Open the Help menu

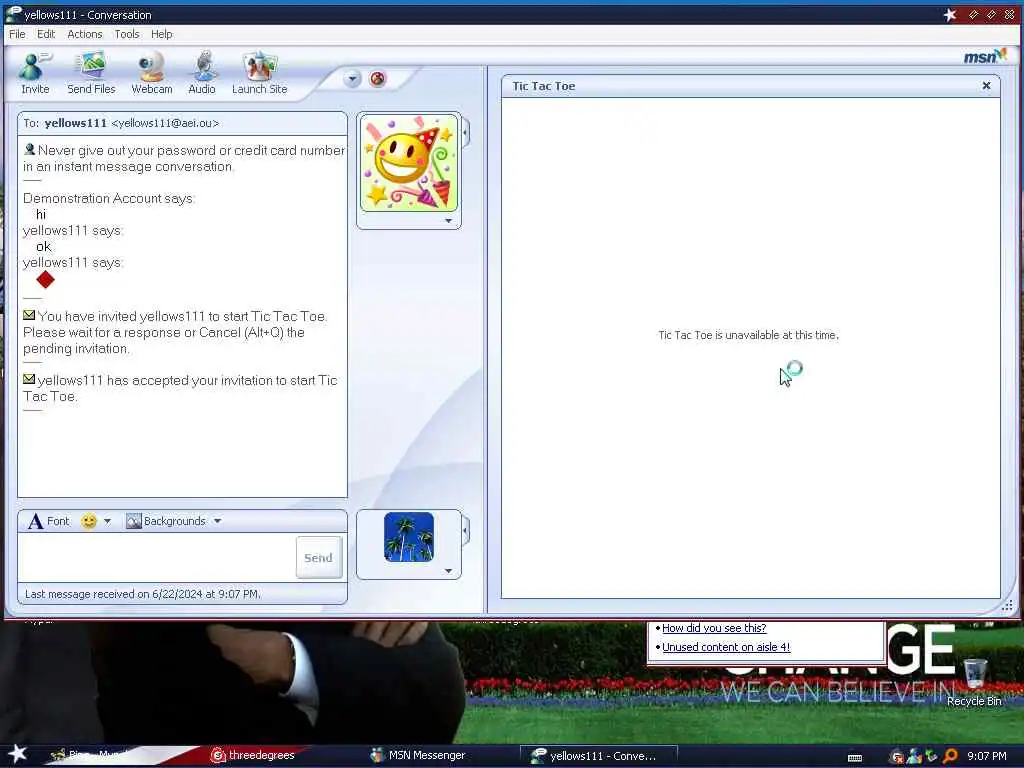pyautogui.click(x=161, y=34)
